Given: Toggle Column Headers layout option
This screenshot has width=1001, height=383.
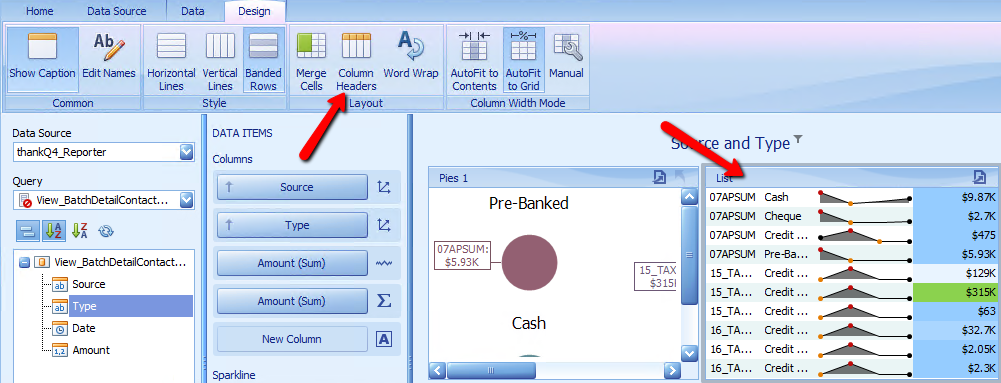Looking at the screenshot, I should click(356, 59).
